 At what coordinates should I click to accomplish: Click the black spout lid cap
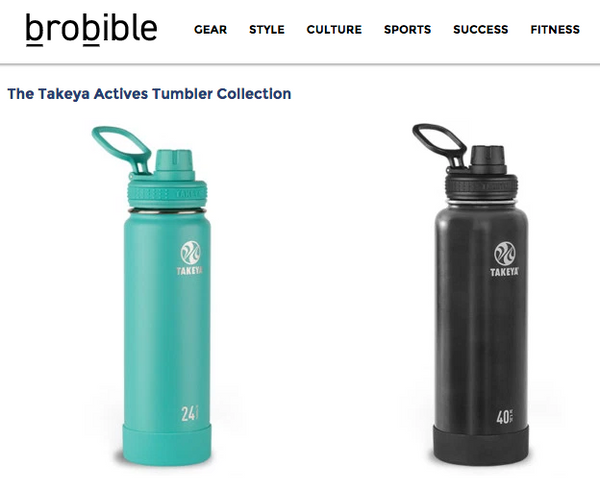pos(488,160)
